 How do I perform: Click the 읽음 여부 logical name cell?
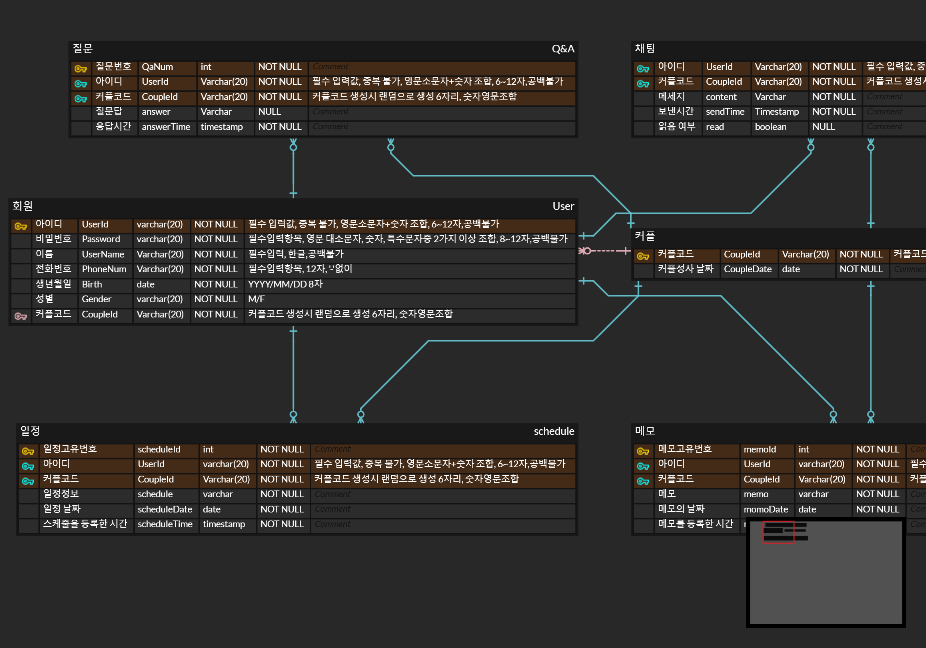point(678,127)
